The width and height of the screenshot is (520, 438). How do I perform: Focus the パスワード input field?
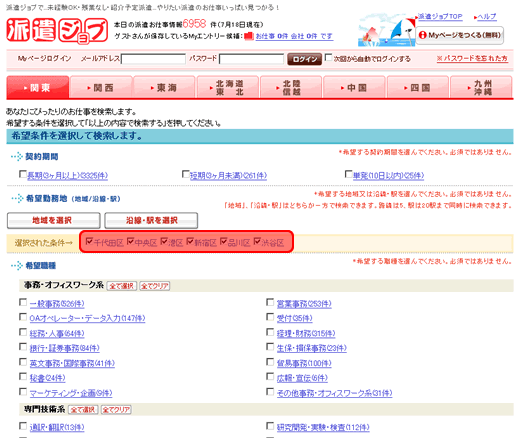(251, 59)
